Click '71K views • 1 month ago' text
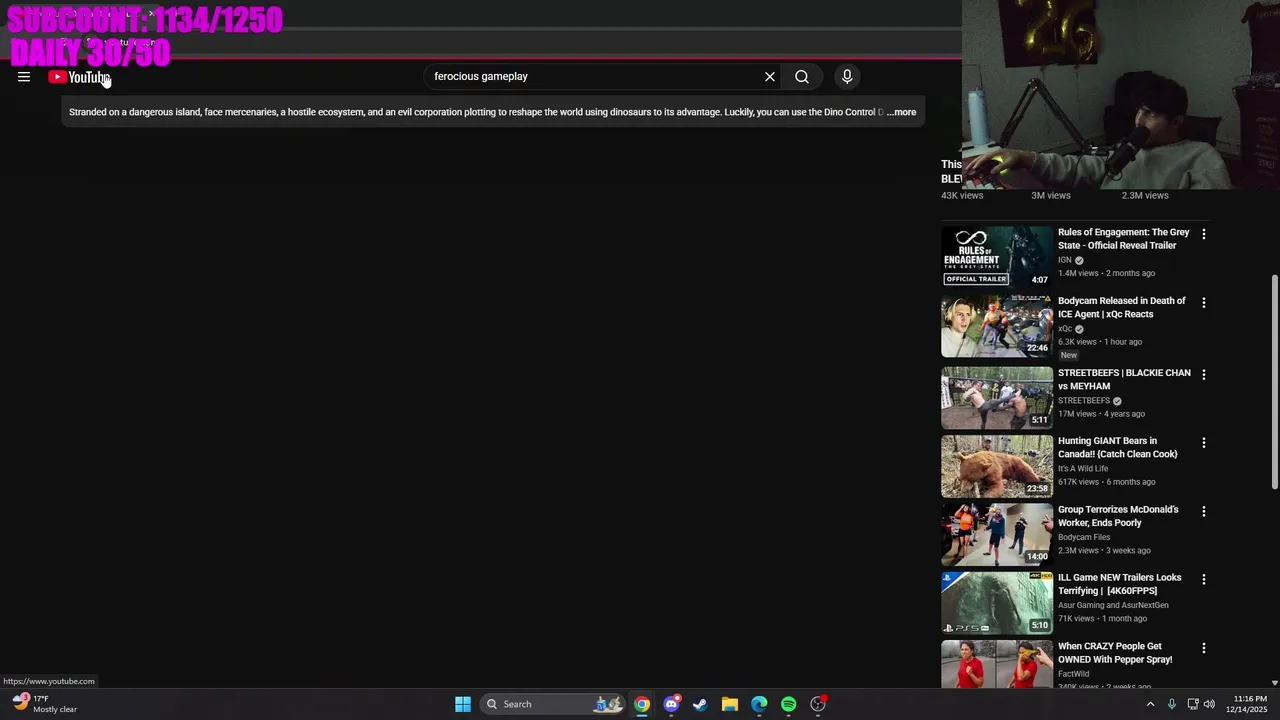1280x720 pixels. tap(1102, 619)
